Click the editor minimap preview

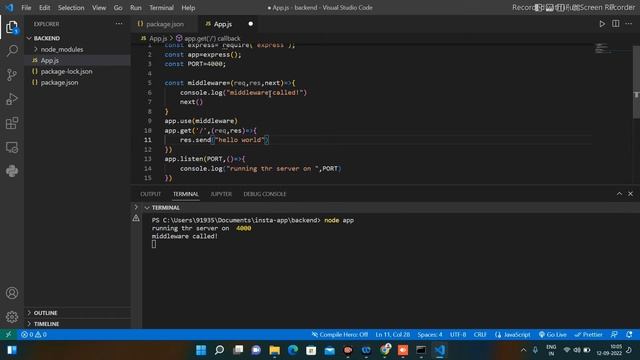point(602,48)
